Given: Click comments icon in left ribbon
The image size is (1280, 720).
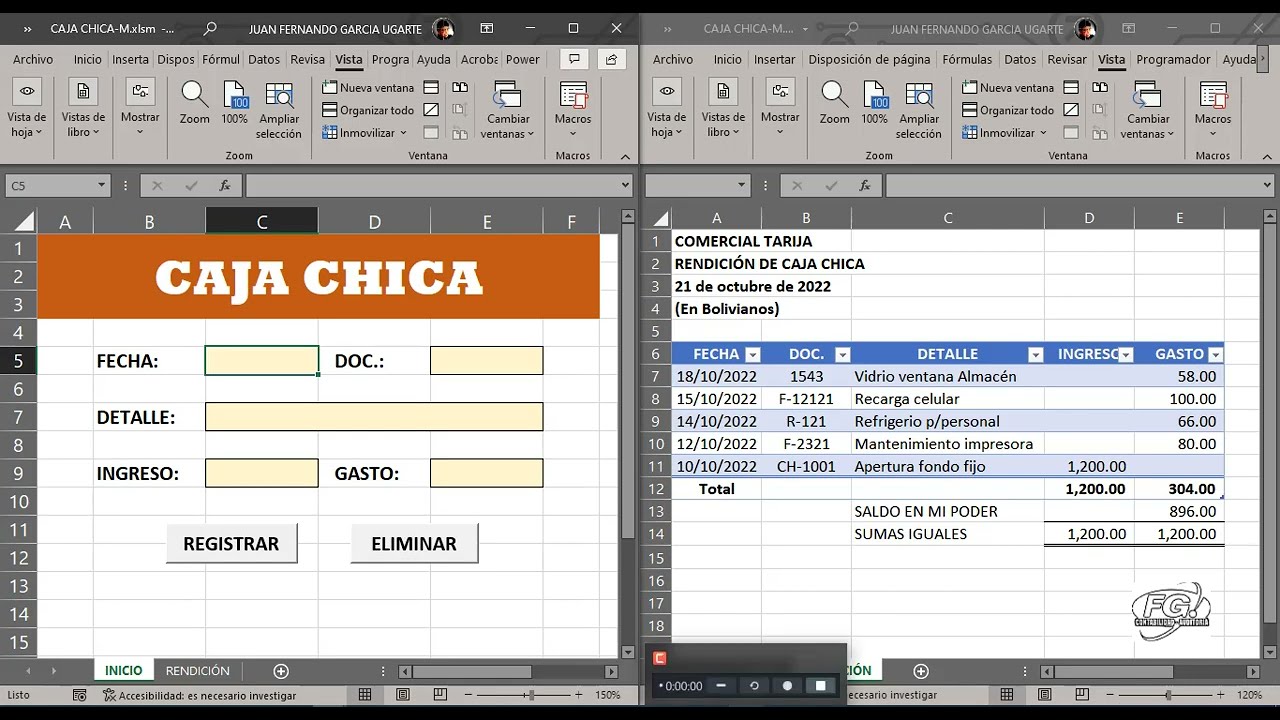Looking at the screenshot, I should tap(574, 59).
